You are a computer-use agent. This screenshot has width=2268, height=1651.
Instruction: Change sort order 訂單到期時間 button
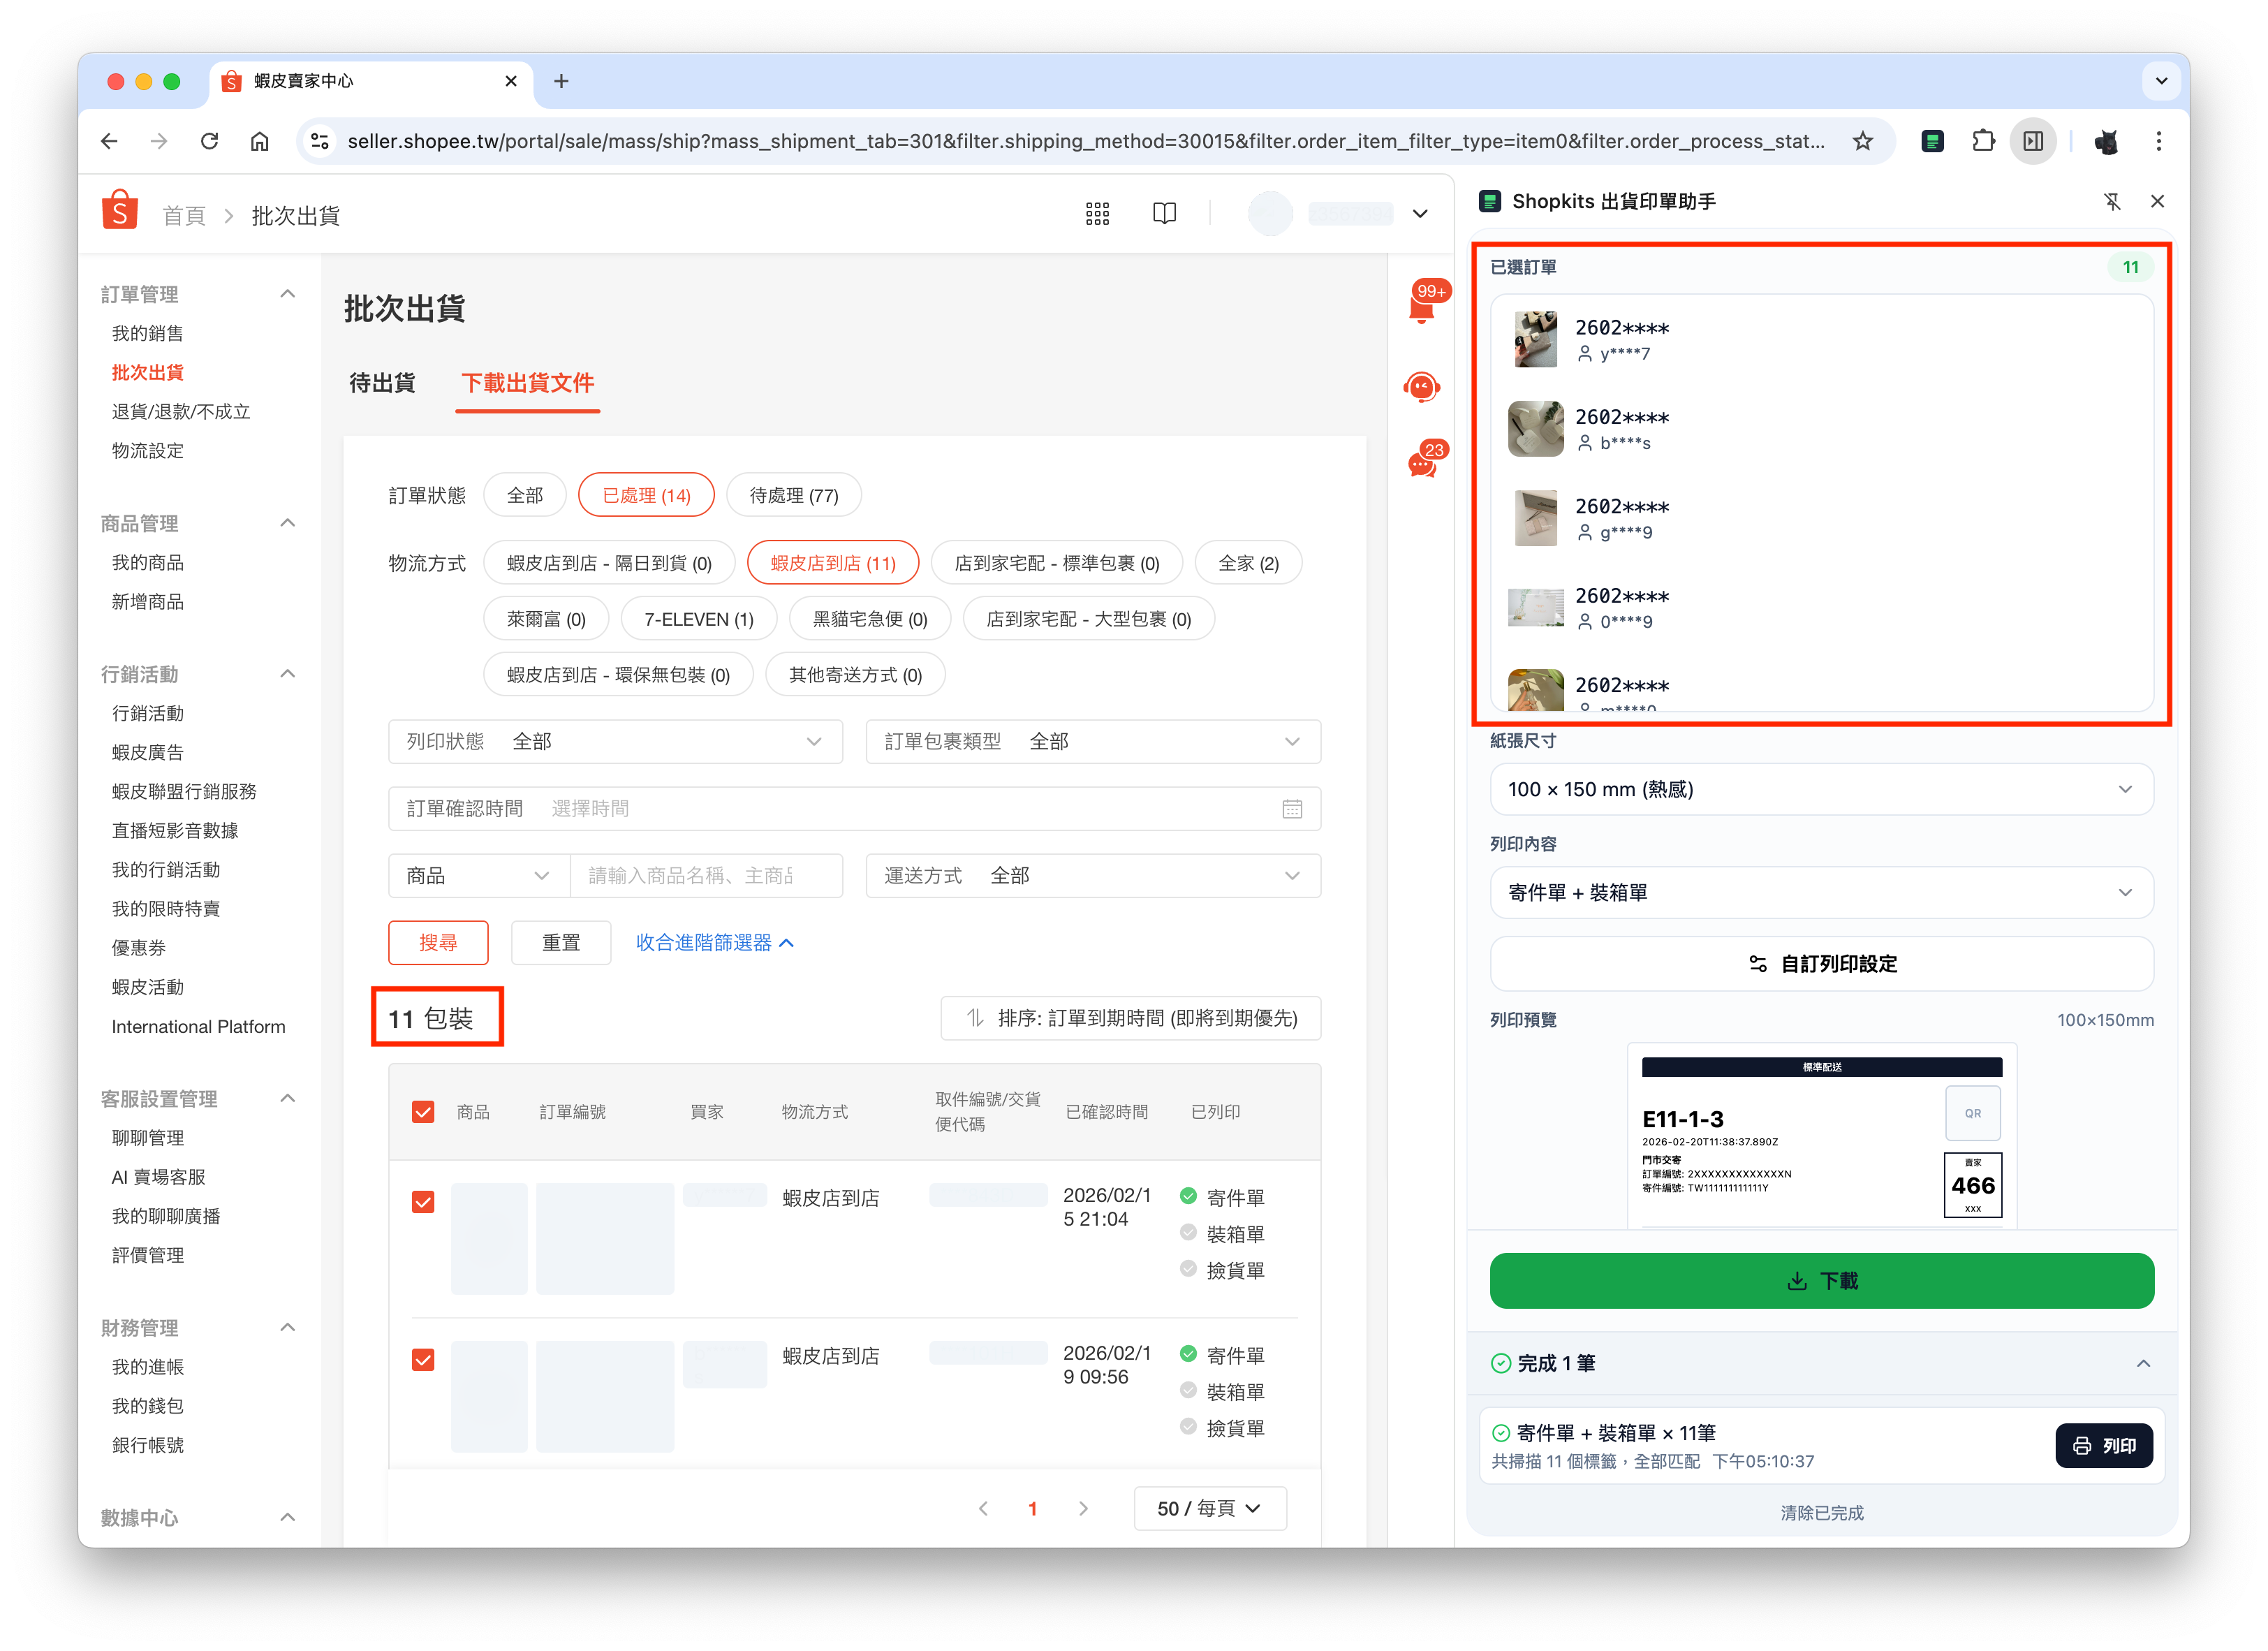coord(1130,1019)
